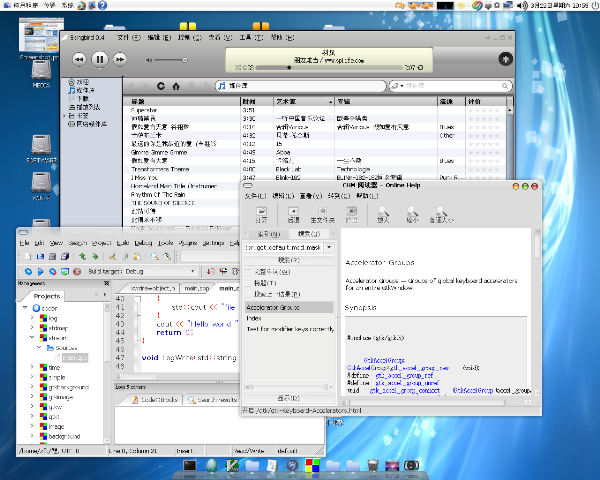This screenshot has width=600, height=480.
Task: Expand the background project in the tree
Action: point(32,436)
